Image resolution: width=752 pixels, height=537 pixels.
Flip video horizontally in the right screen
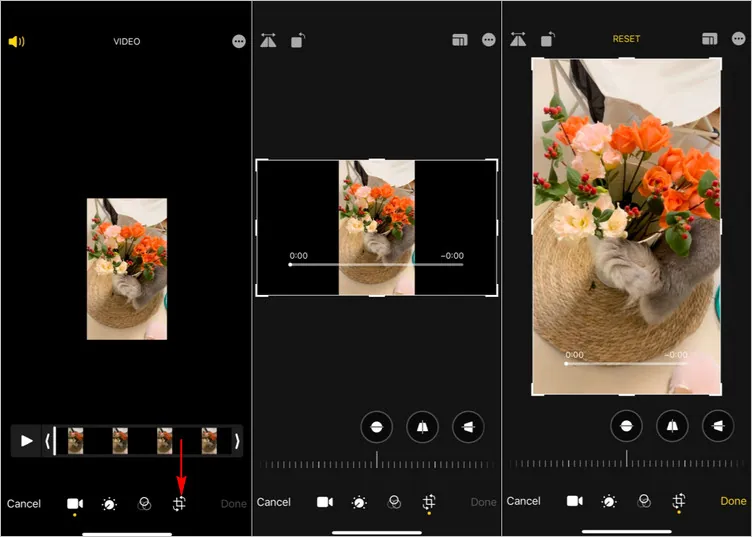point(518,39)
